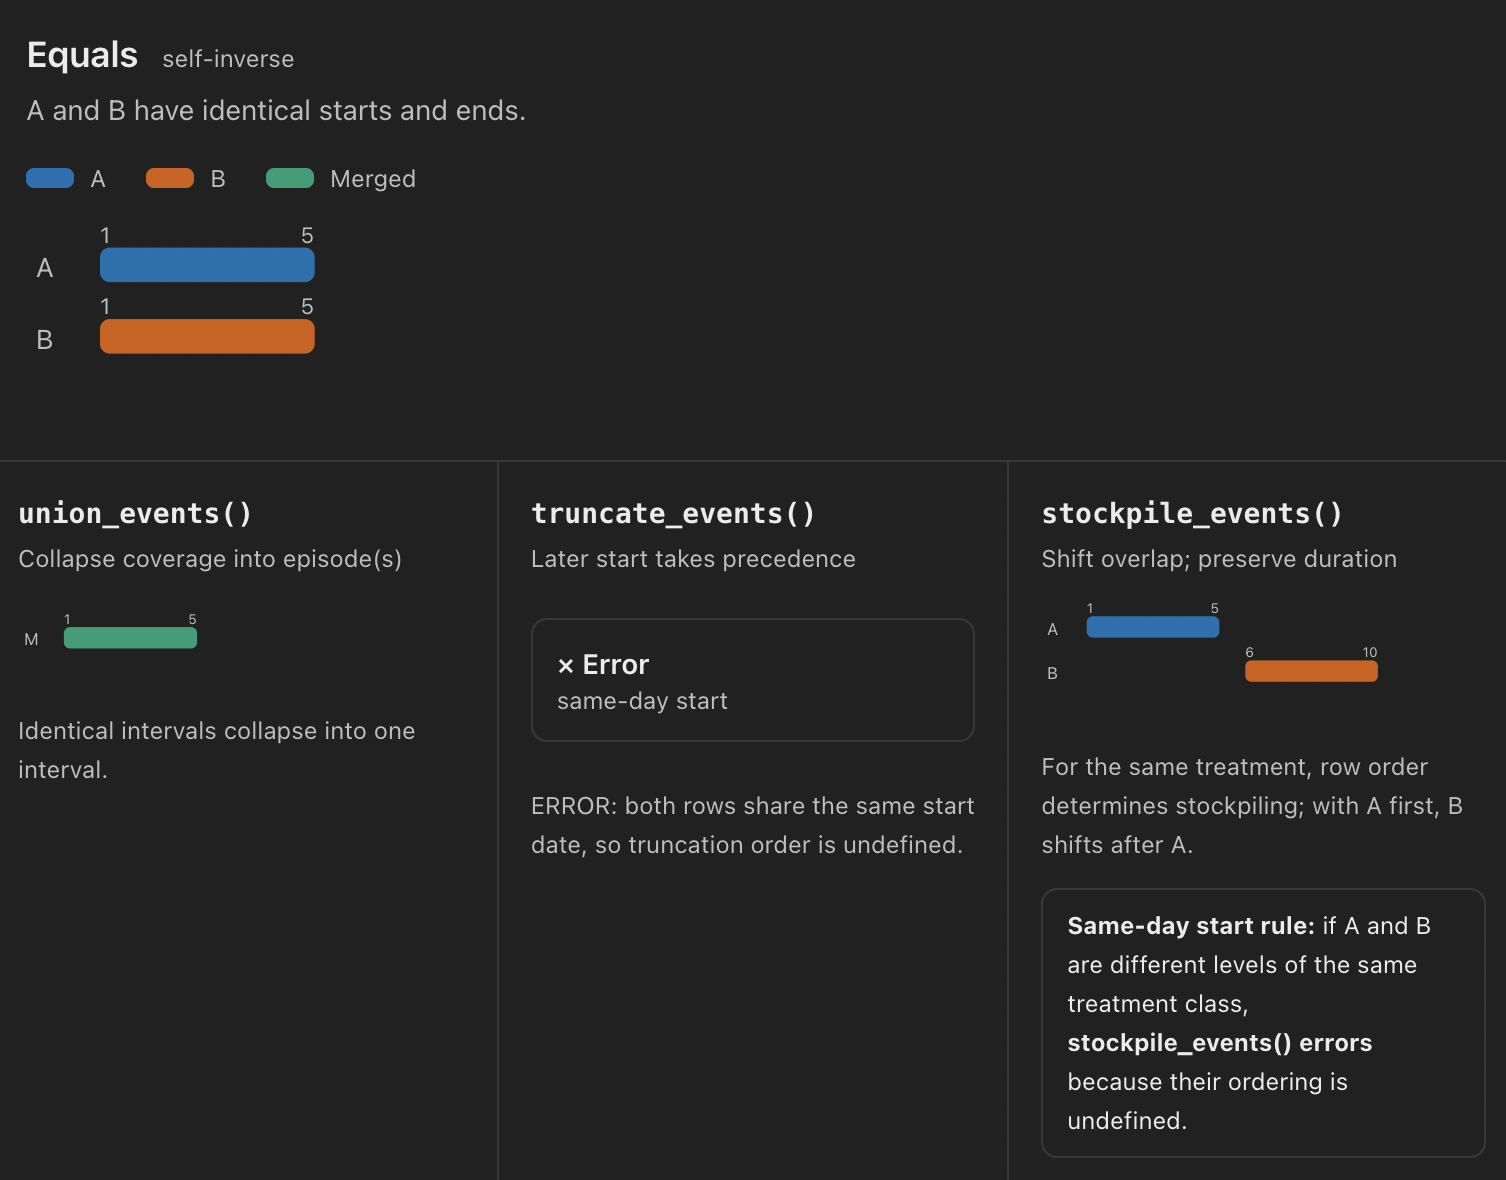Select the blue A interval bar in top diagram
The width and height of the screenshot is (1506, 1180).
point(207,265)
